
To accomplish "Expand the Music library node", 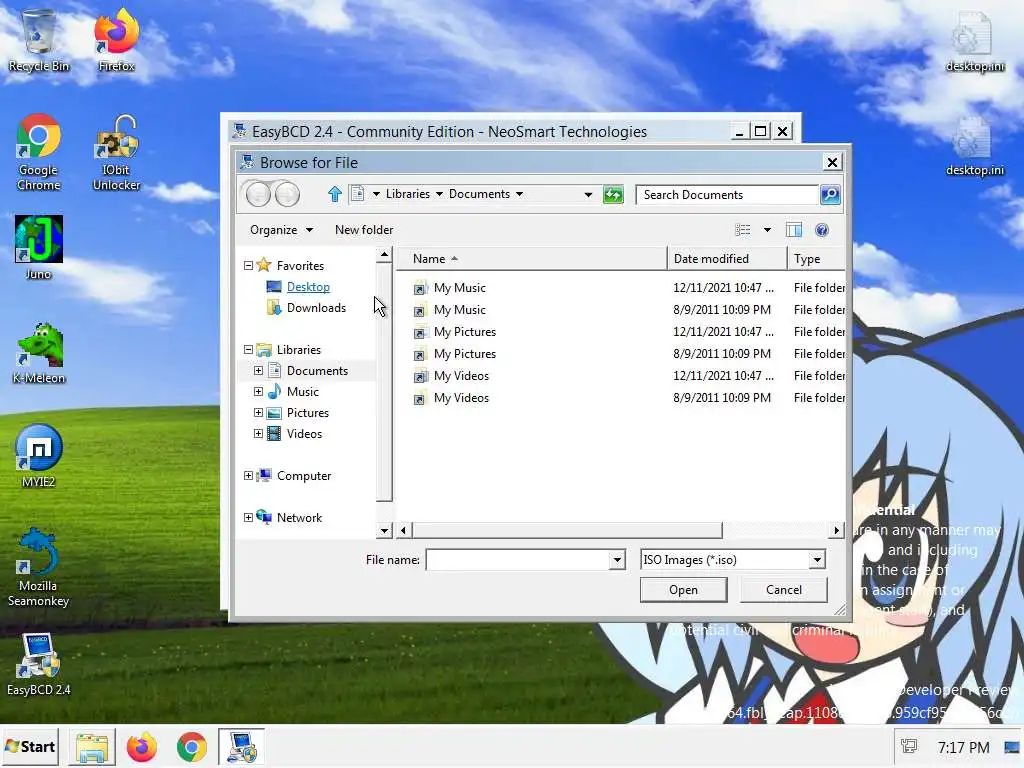I will pyautogui.click(x=259, y=392).
